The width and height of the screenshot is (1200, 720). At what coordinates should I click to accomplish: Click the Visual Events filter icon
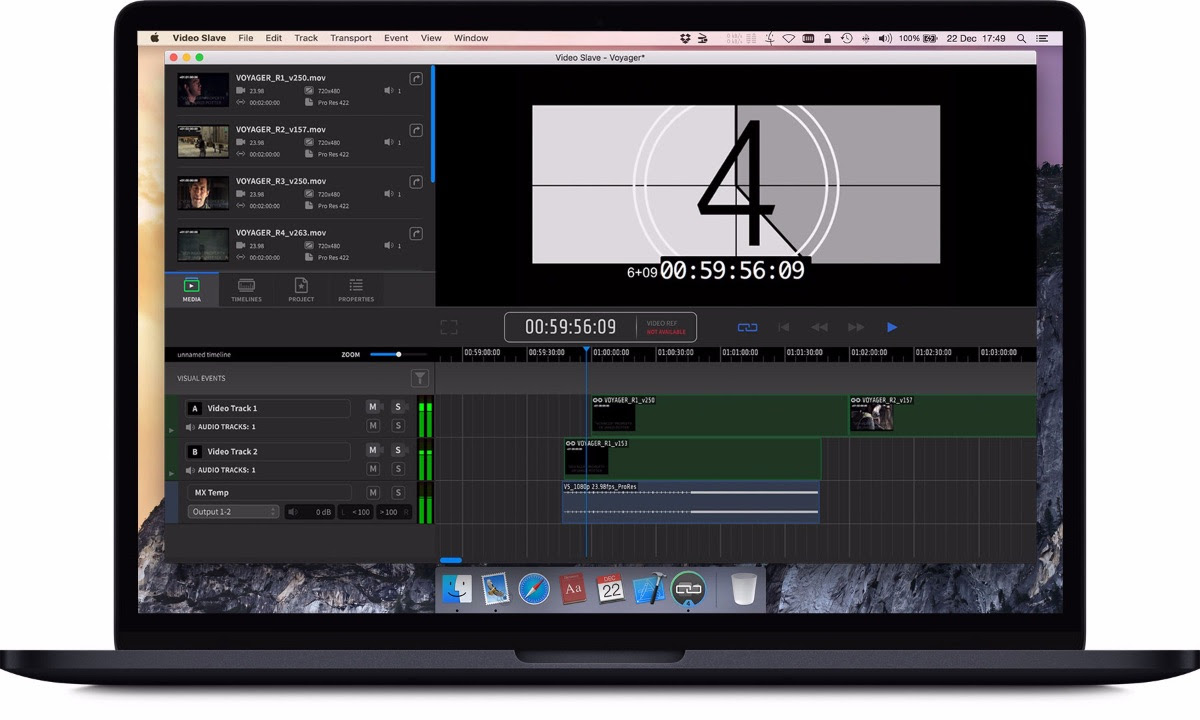click(x=420, y=378)
